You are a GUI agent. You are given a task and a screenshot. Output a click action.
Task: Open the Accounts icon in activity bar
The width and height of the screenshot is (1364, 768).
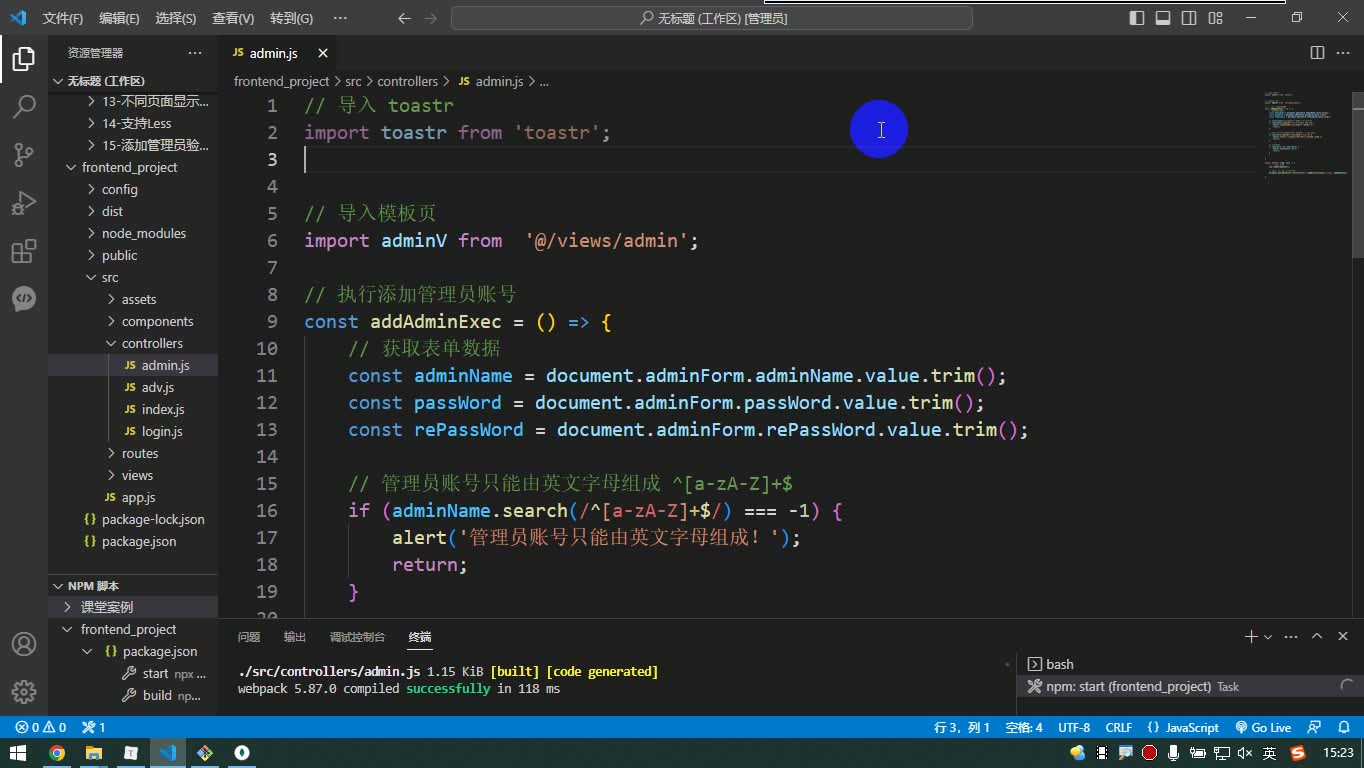tap(24, 644)
